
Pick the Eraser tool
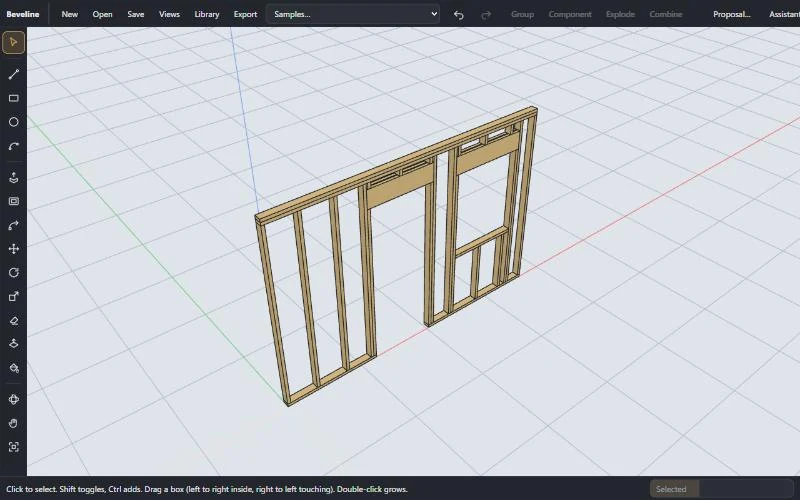click(x=13, y=320)
